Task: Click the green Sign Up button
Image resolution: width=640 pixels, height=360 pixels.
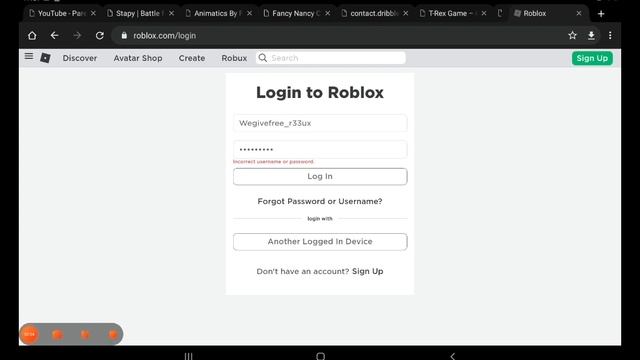Action: tap(592, 58)
